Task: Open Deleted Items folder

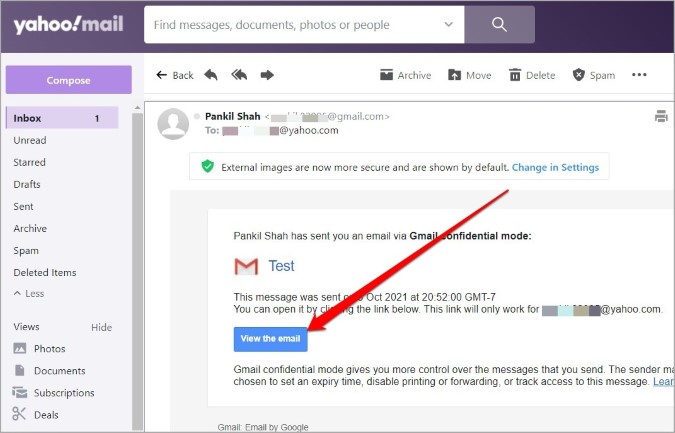Action: (x=45, y=272)
